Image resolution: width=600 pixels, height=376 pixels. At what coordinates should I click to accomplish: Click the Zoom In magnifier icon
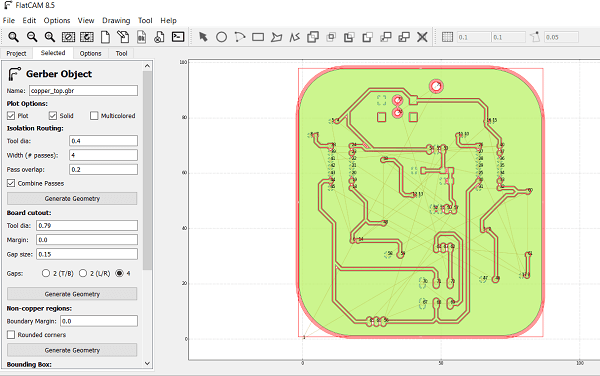[x=50, y=37]
